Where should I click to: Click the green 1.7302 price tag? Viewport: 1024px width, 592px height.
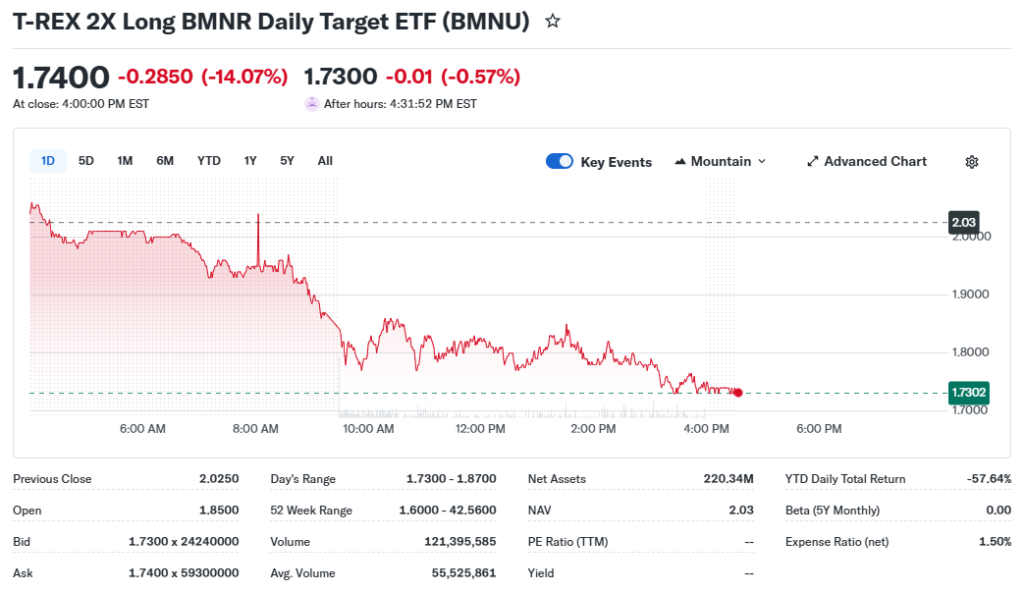(x=968, y=393)
